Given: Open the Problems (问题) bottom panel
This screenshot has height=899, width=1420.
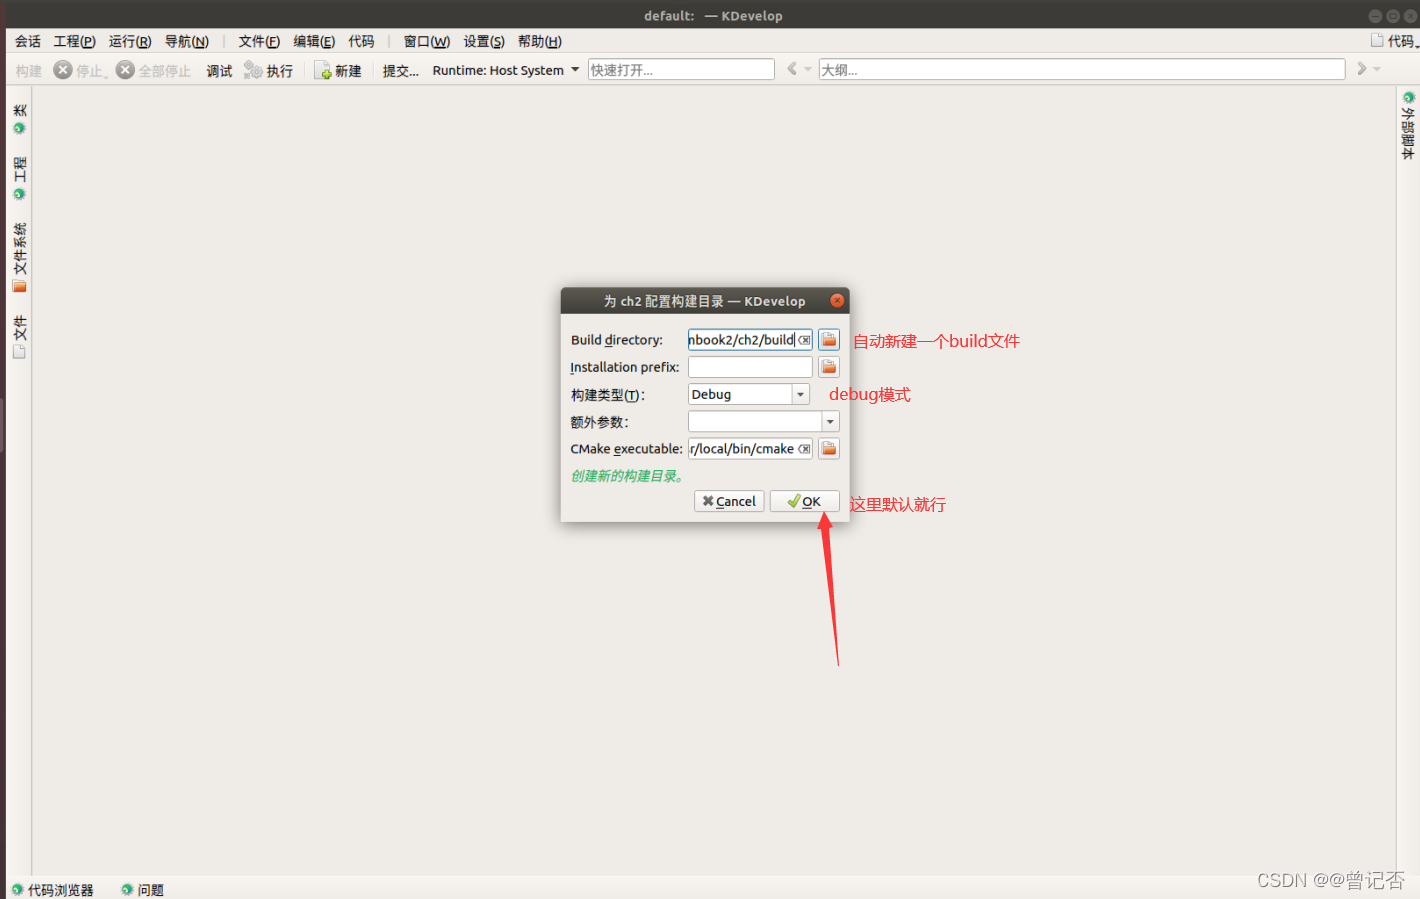Looking at the screenshot, I should tap(142, 889).
